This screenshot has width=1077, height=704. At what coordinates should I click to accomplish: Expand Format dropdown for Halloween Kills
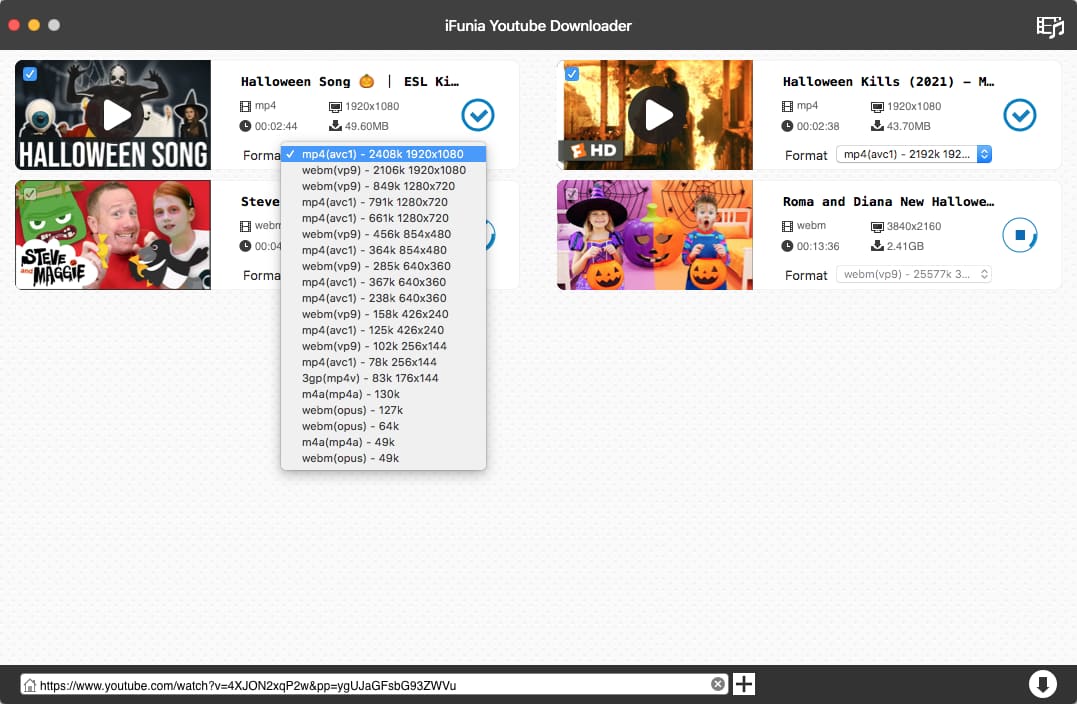coord(913,154)
